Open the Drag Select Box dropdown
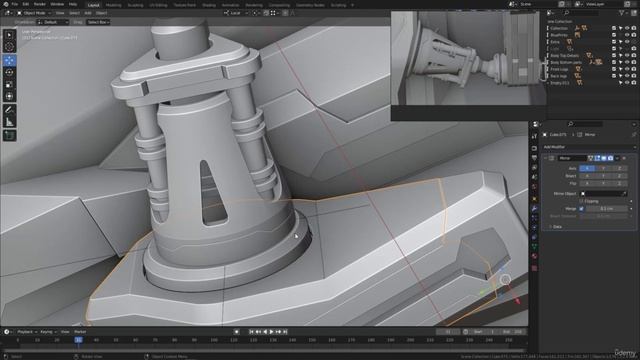This screenshot has width=640, height=360. coord(98,22)
